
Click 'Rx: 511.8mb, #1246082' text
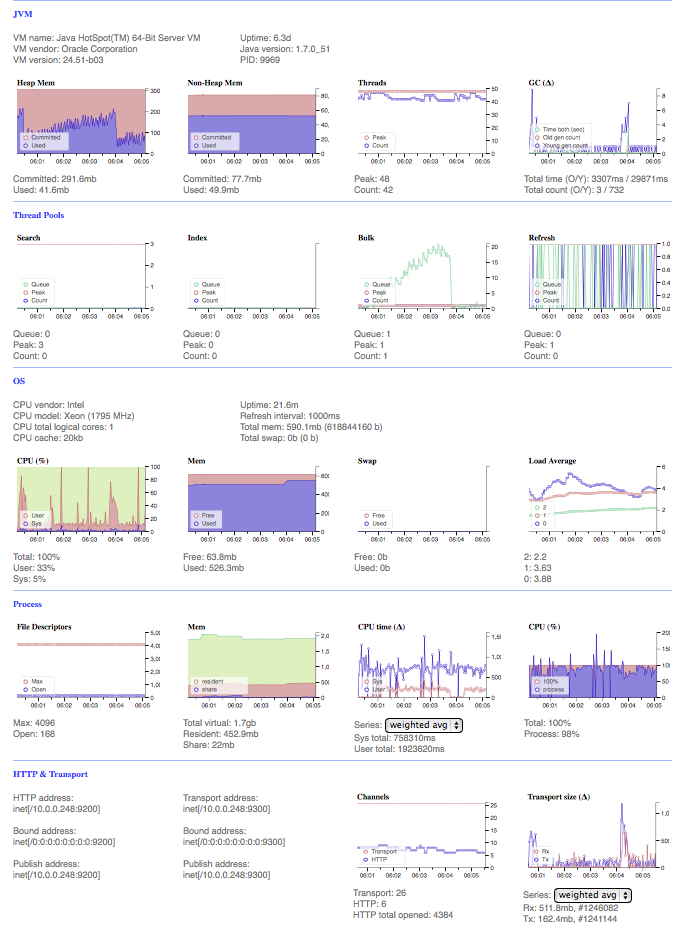570,908
